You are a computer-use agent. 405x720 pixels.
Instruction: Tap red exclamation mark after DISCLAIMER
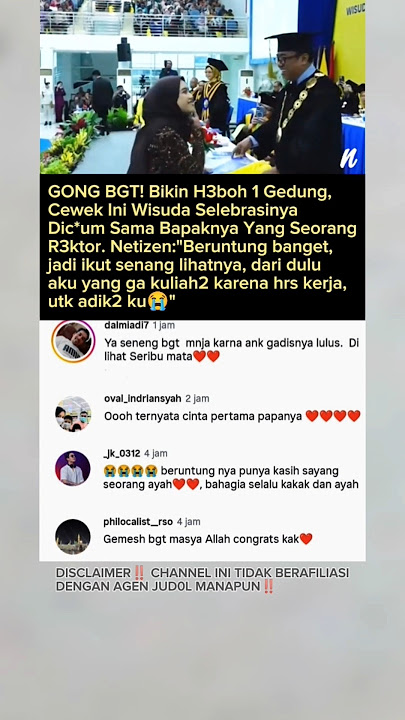pyautogui.click(x=139, y=573)
